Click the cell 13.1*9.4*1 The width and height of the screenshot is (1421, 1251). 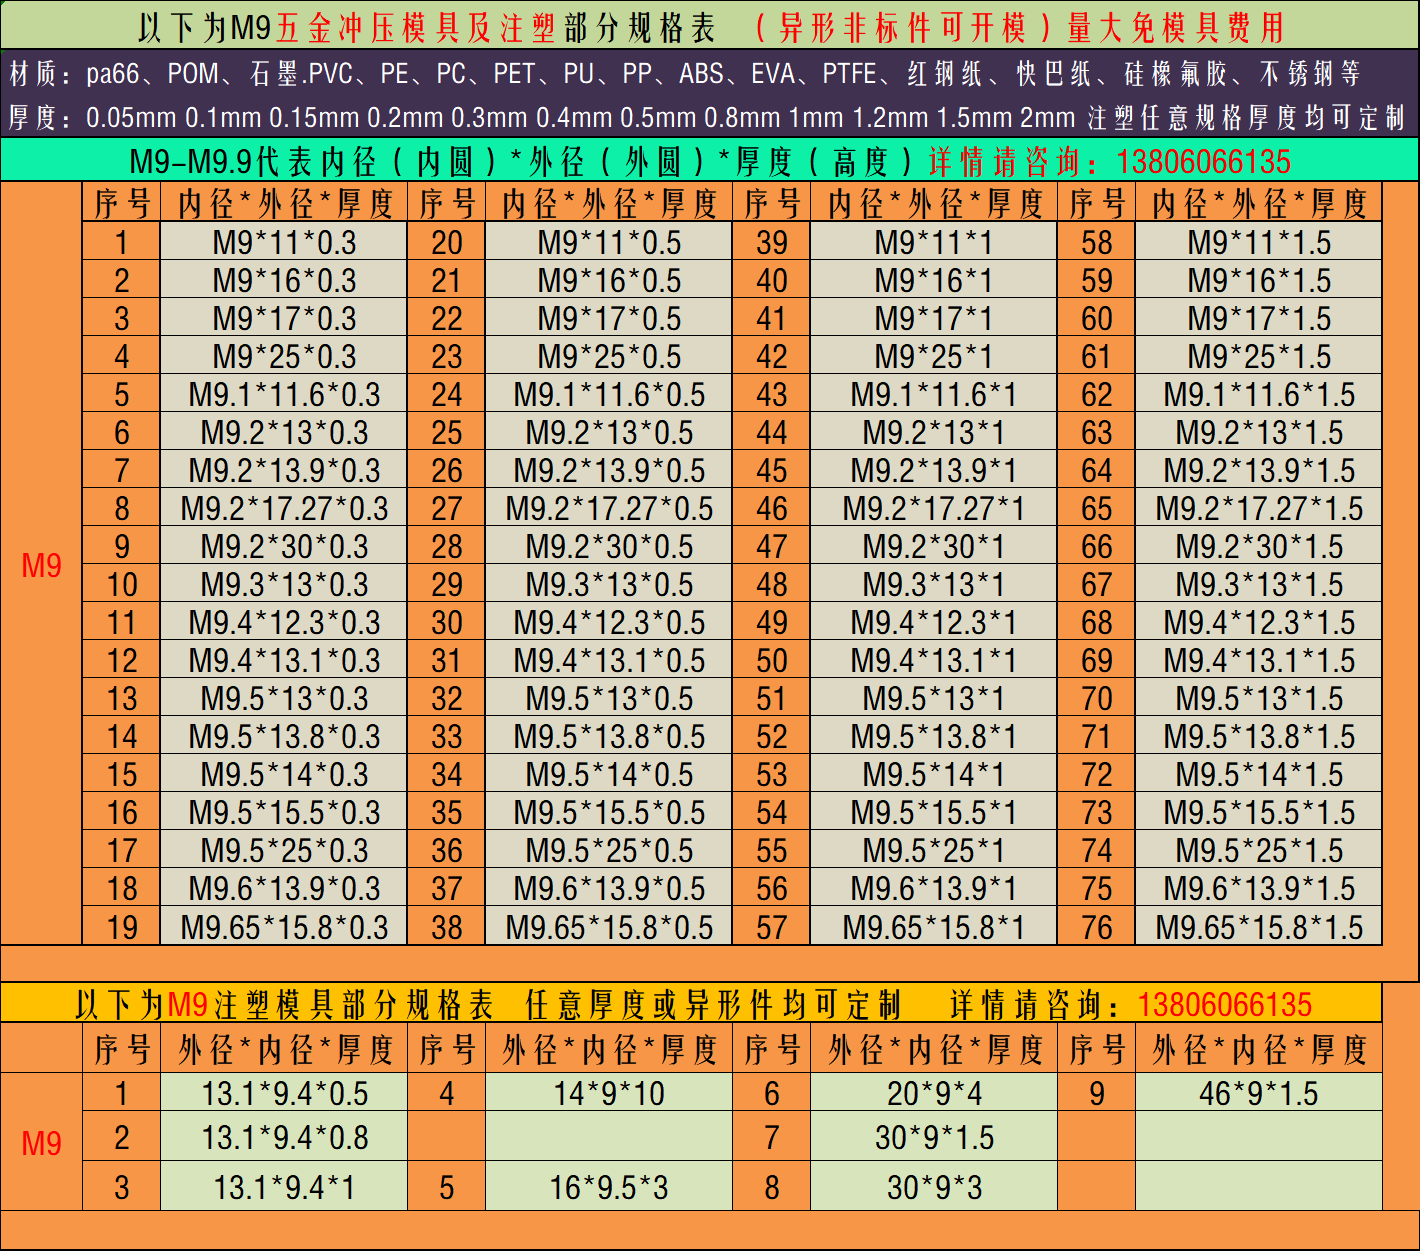pyautogui.click(x=284, y=1186)
